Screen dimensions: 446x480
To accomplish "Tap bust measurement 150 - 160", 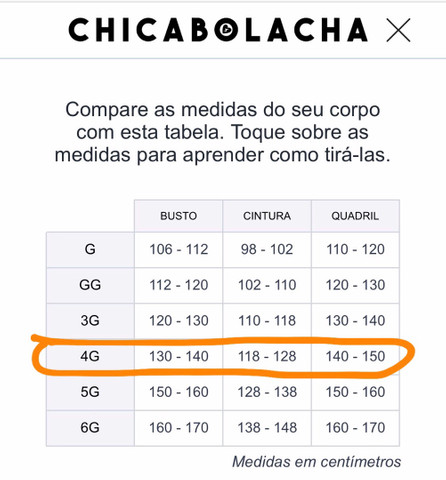I will point(179,392).
